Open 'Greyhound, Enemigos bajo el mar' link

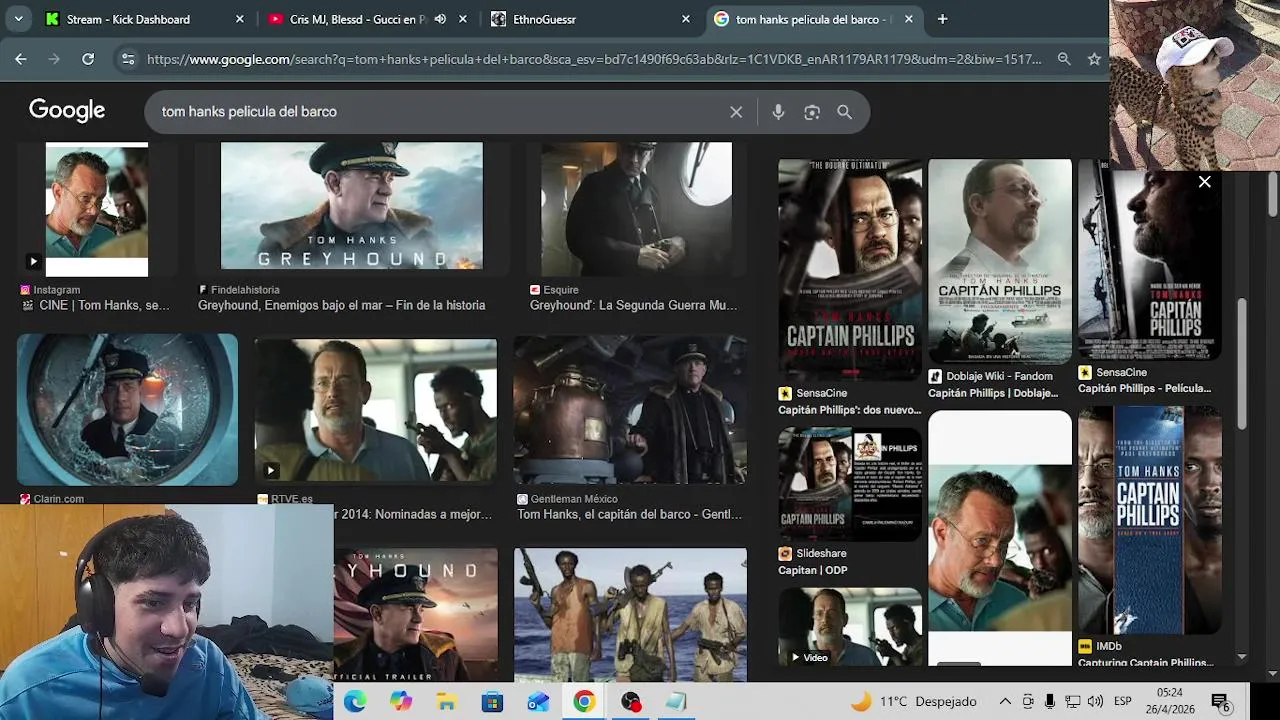tap(341, 306)
